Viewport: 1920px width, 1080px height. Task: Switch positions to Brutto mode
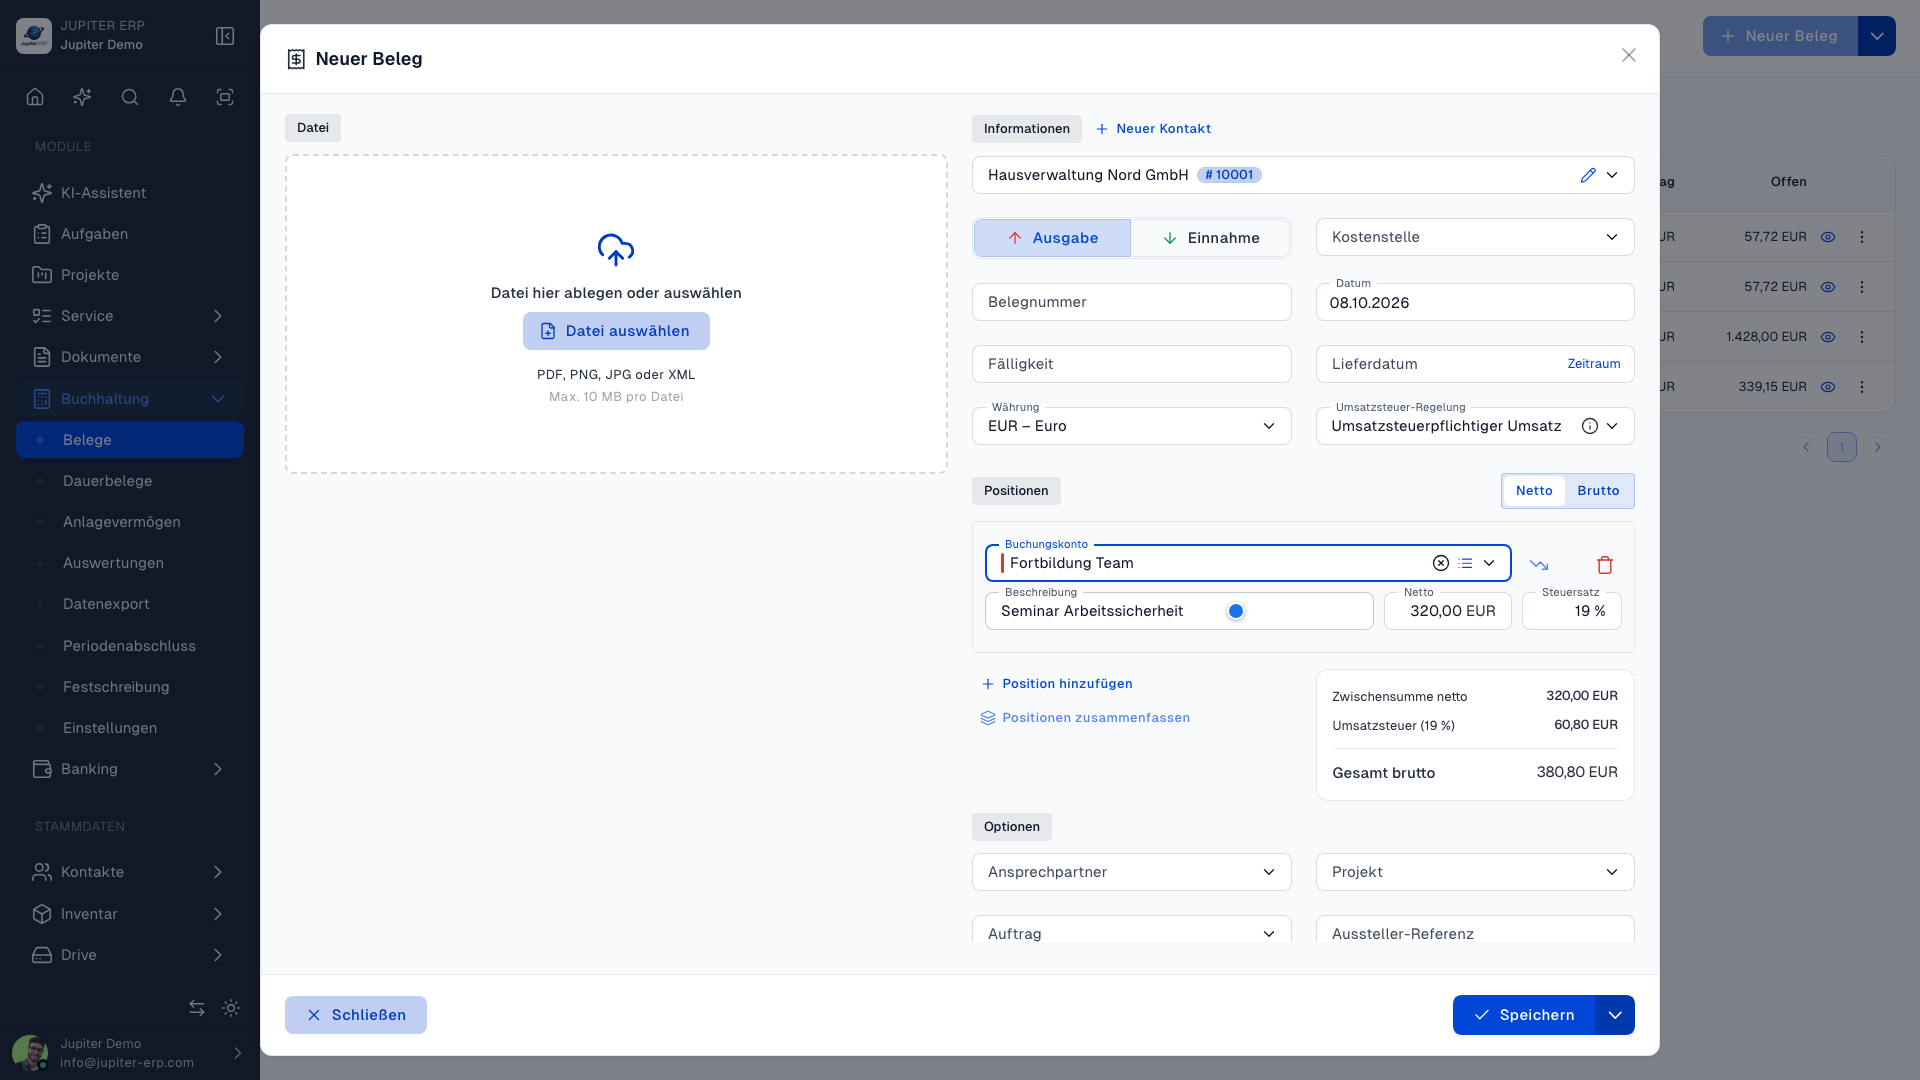click(1598, 491)
